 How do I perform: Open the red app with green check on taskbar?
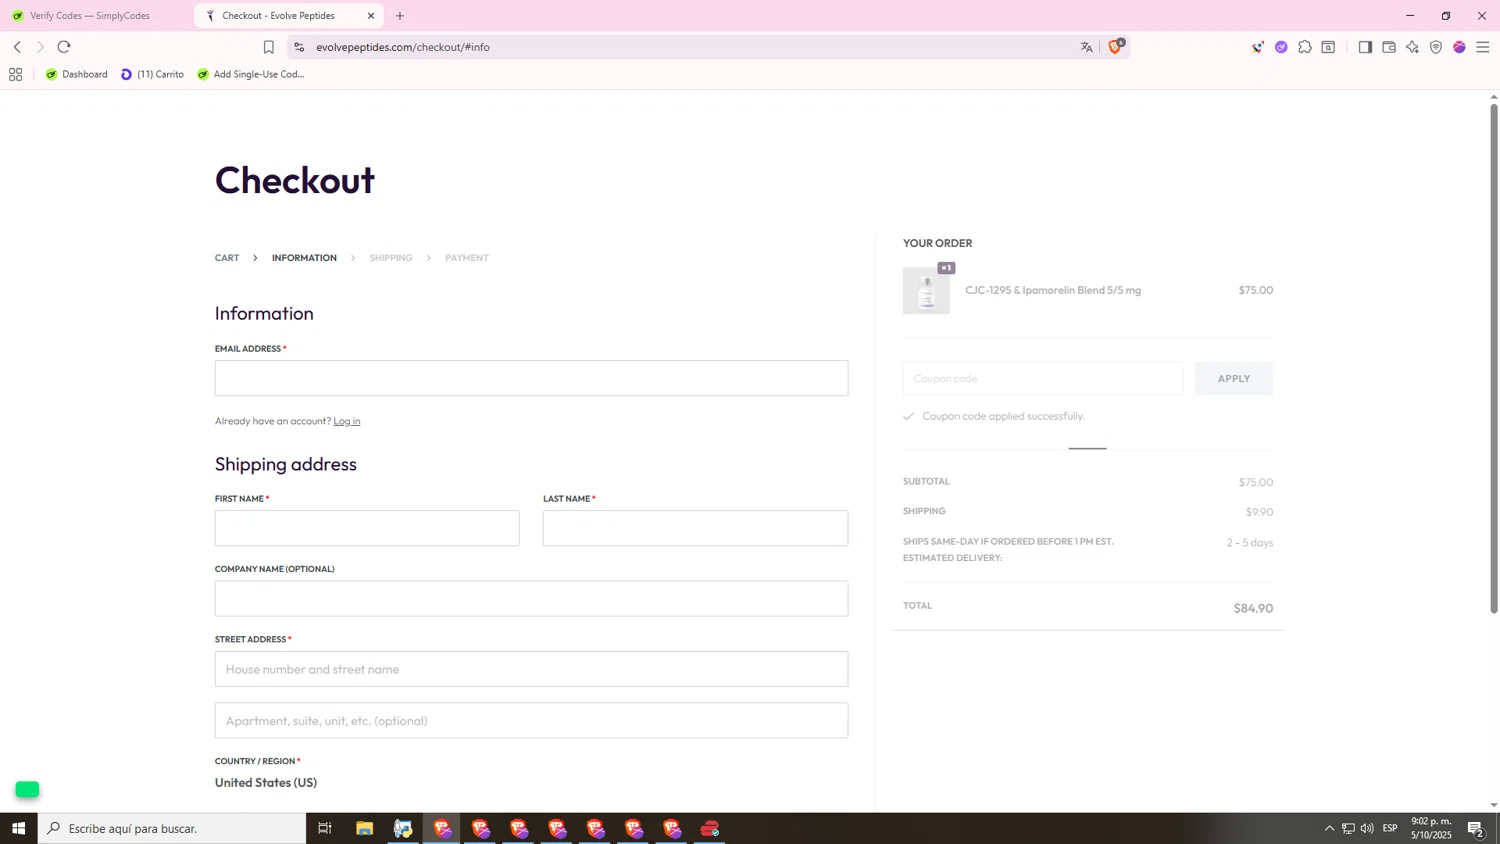coord(710,828)
